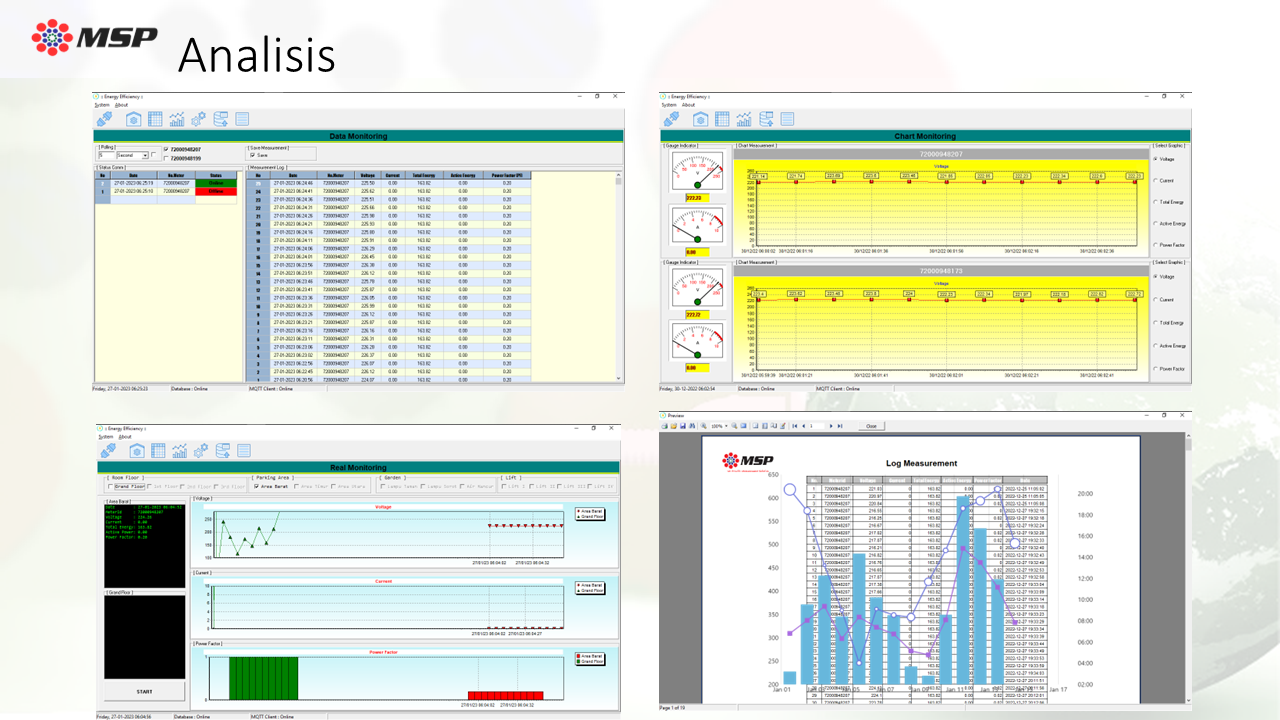
Task: Click the polling interval input field
Action: 105,155
